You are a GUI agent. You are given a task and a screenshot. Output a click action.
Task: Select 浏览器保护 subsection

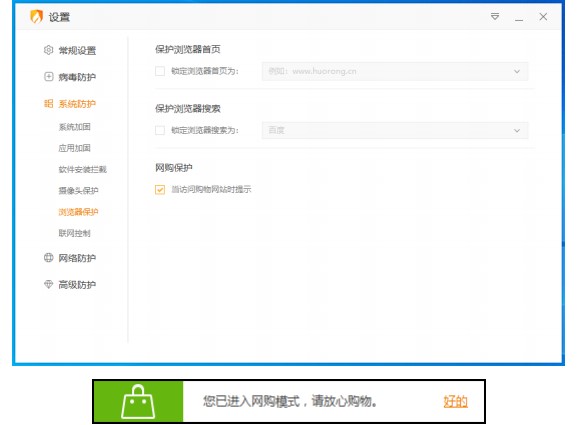point(78,212)
